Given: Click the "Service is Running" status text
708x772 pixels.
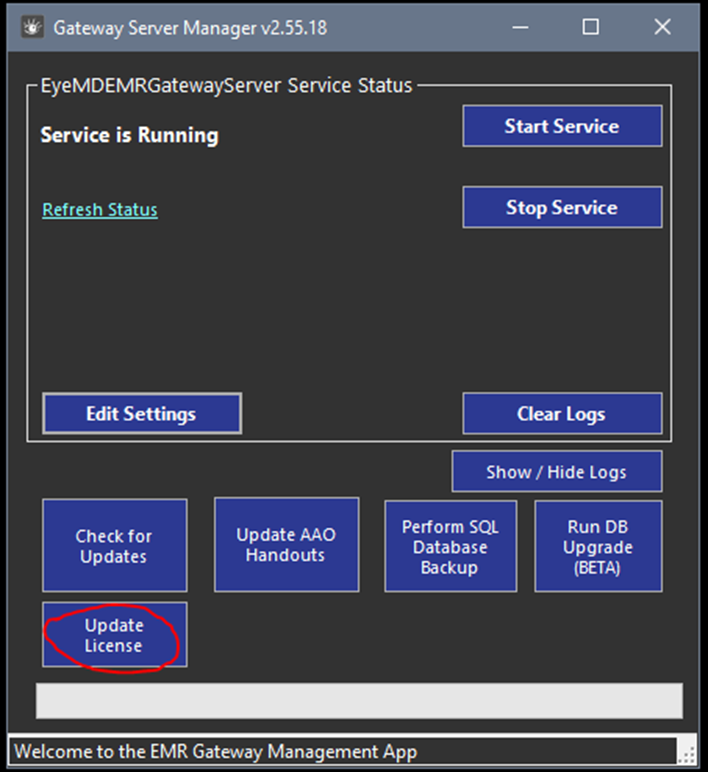Looking at the screenshot, I should pos(129,136).
